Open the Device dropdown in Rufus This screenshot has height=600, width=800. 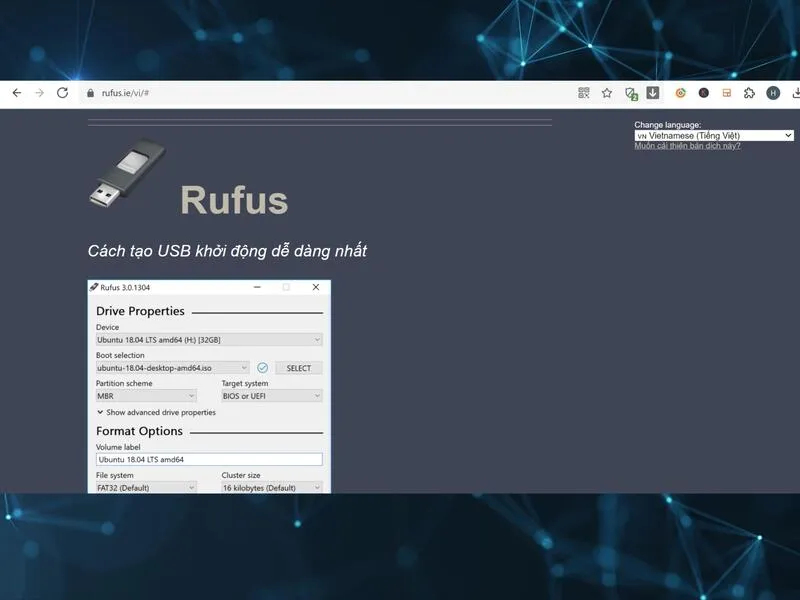pos(209,340)
